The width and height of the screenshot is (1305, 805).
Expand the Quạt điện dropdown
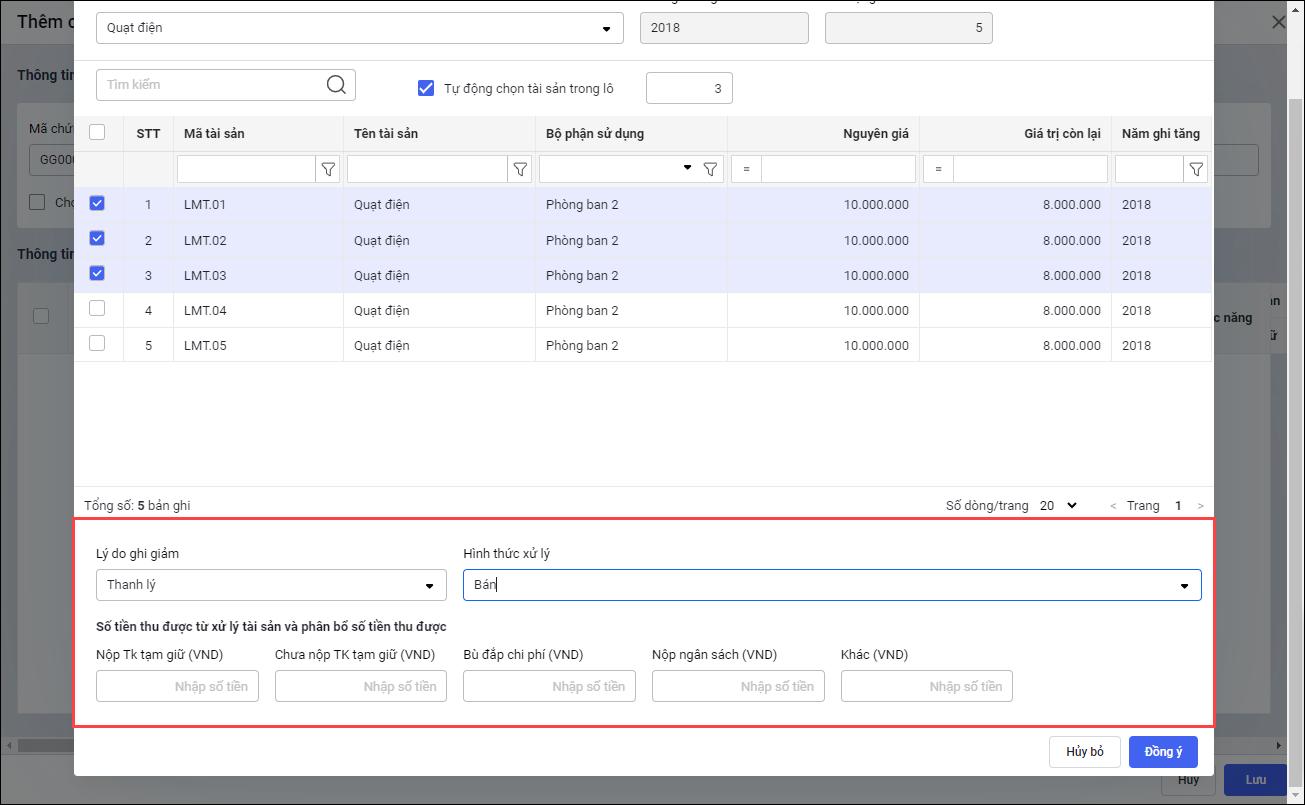coord(606,29)
